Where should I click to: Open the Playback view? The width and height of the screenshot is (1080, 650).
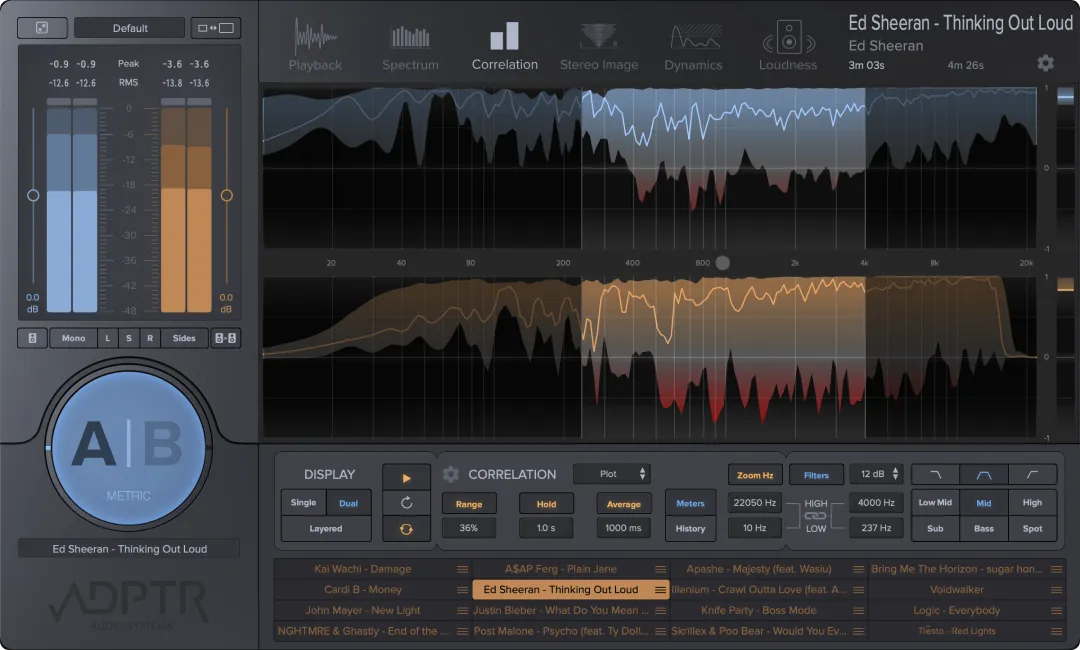click(315, 45)
